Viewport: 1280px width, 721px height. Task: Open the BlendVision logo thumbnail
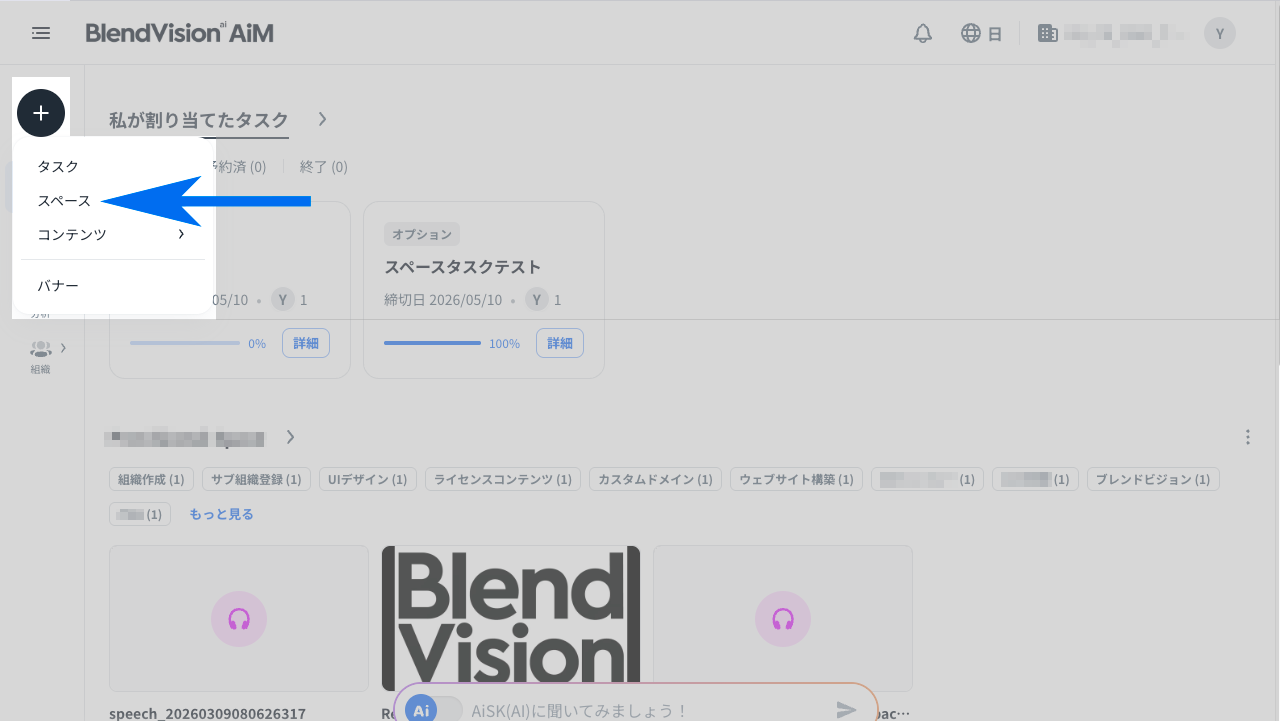click(511, 618)
